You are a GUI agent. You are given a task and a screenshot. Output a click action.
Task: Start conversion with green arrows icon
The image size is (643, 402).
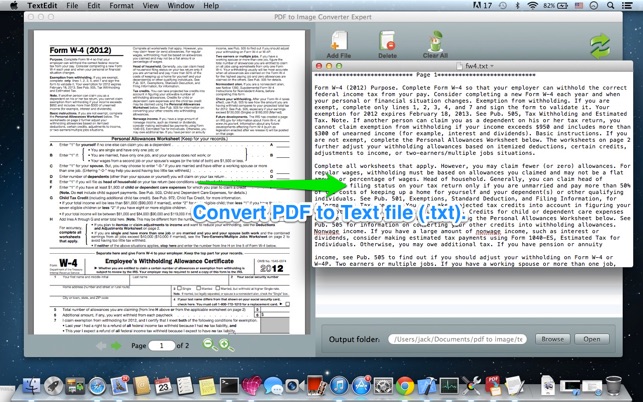point(600,46)
